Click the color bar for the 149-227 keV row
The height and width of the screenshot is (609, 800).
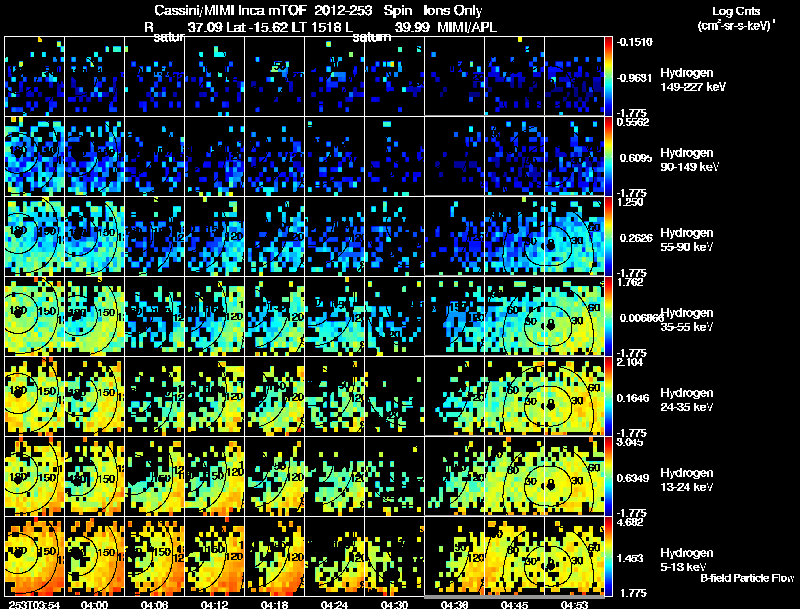tap(609, 76)
